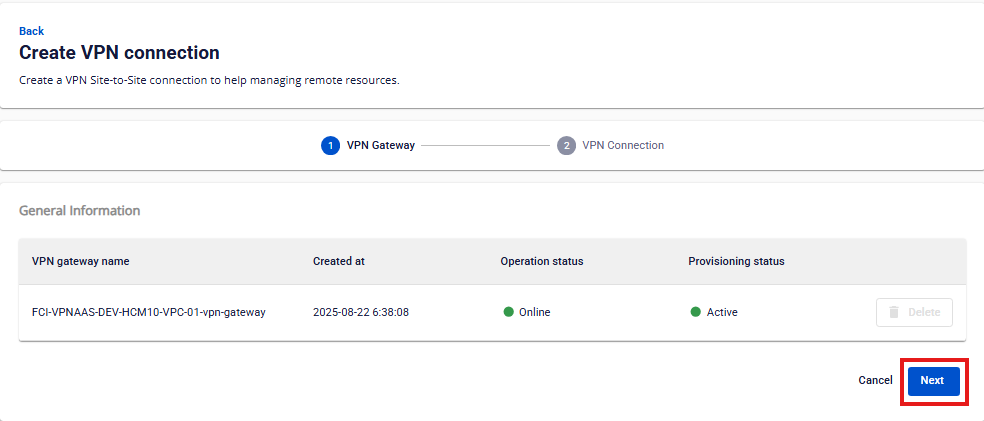Switch to the VPN Connection step
The width and height of the screenshot is (984, 421).
coord(623,145)
